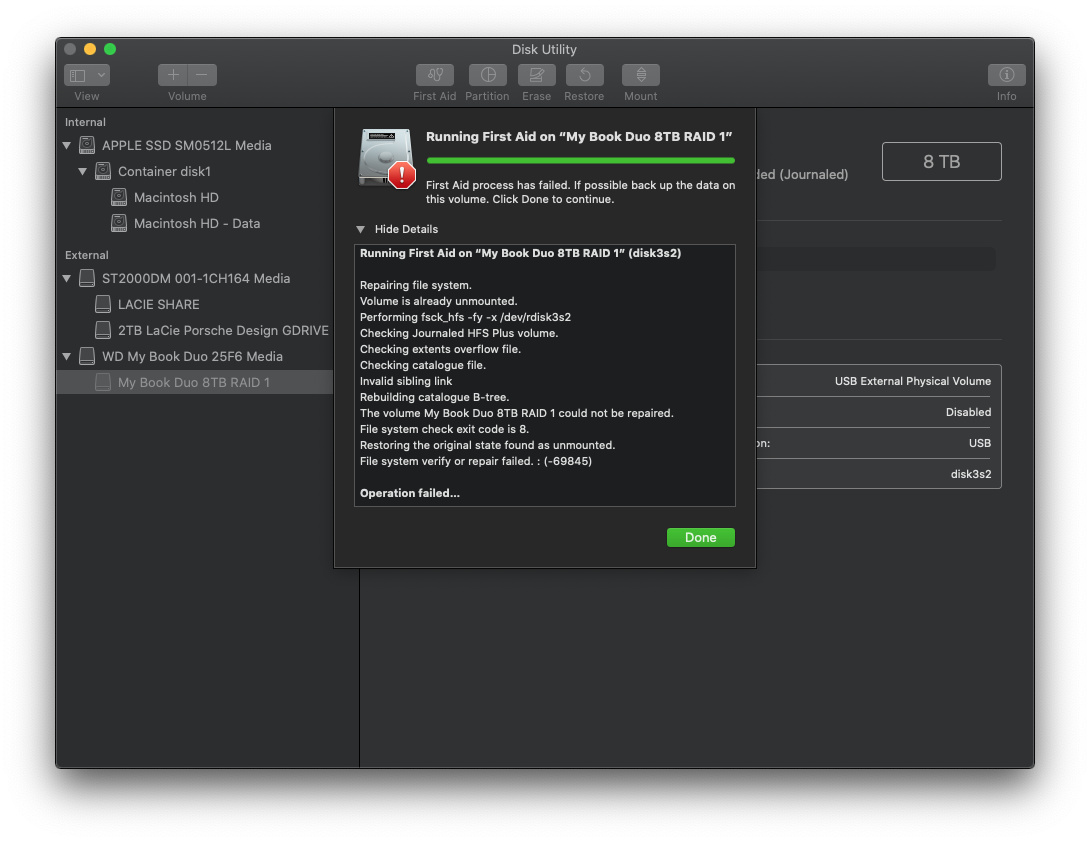The height and width of the screenshot is (842, 1090).
Task: Click the 2TB LaCie Porsche Design icon
Action: (x=103, y=330)
